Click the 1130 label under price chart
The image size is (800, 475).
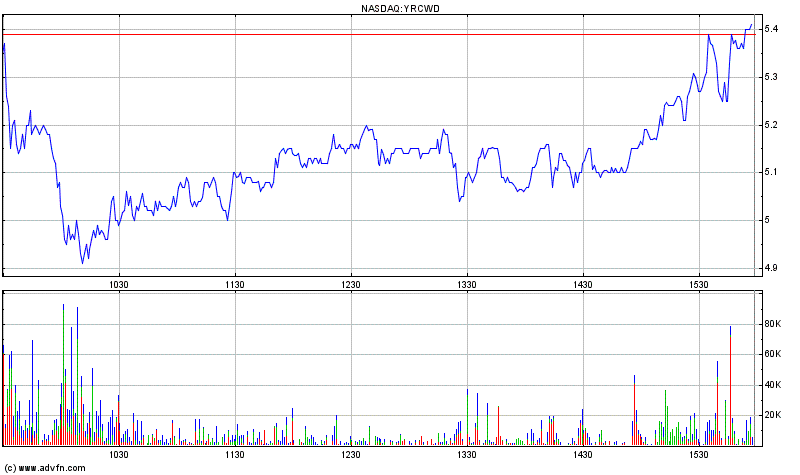pos(235,285)
